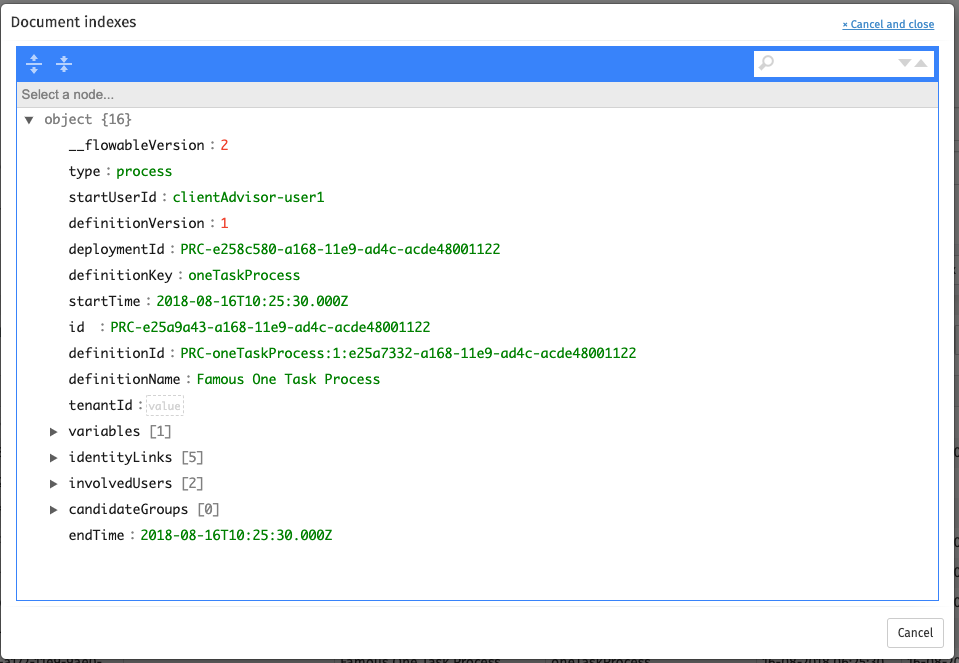The width and height of the screenshot is (959, 663).
Task: Expand the variables node
Action: point(54,432)
